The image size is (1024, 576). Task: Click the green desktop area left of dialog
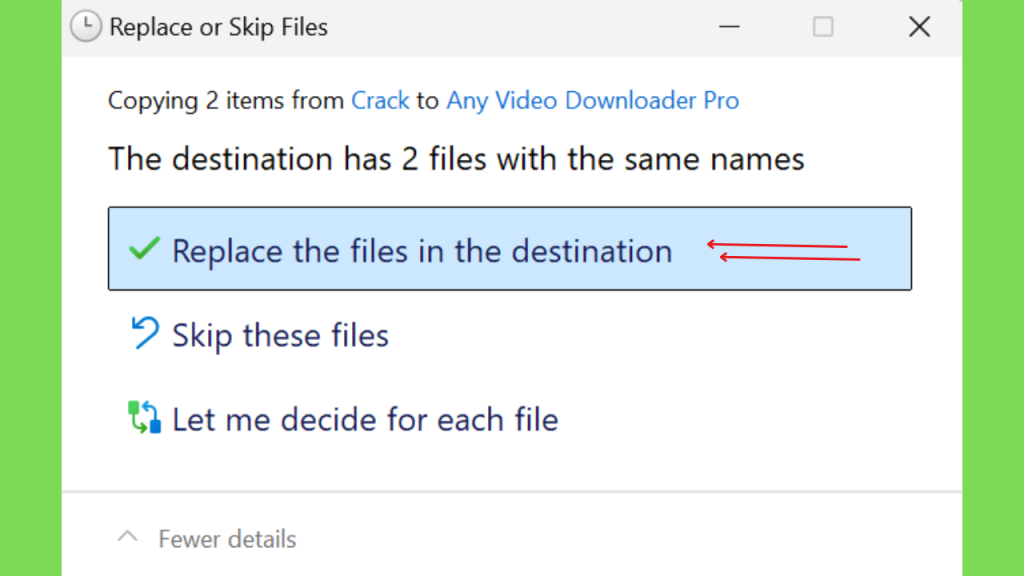tap(31, 288)
